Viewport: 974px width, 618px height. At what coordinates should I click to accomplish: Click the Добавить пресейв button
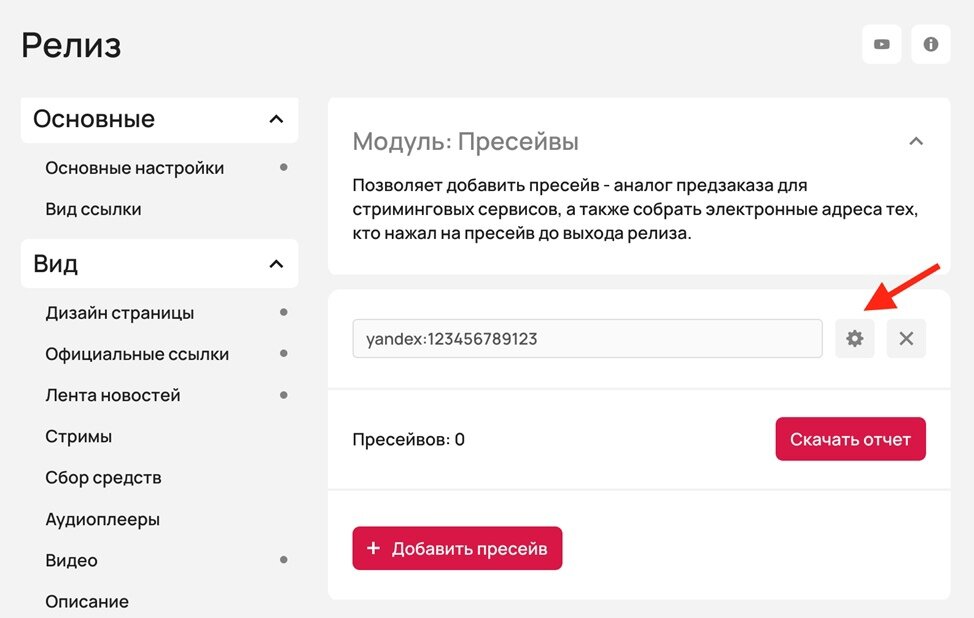click(457, 548)
